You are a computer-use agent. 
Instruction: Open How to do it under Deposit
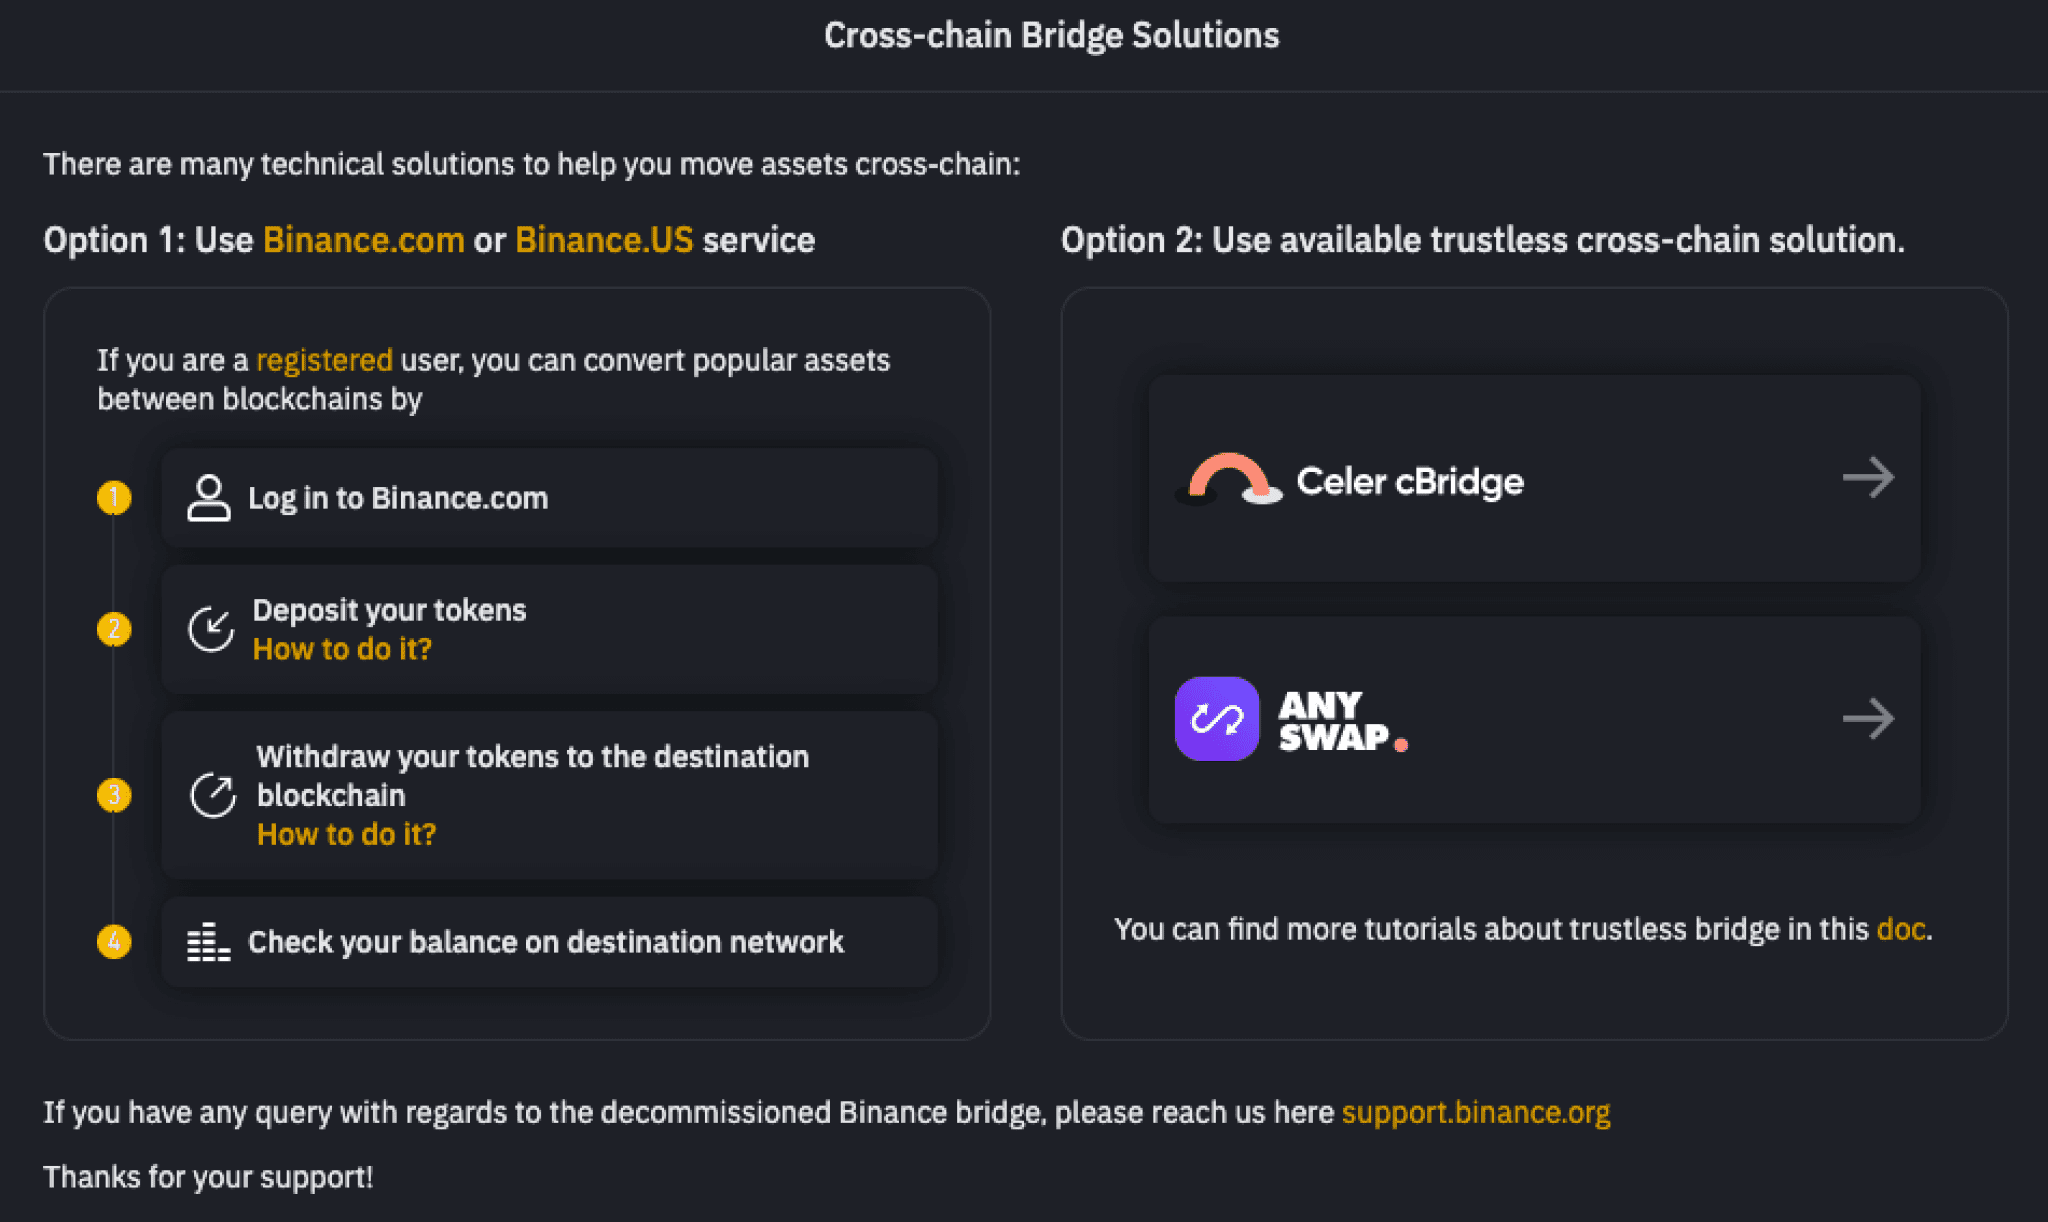click(x=342, y=649)
